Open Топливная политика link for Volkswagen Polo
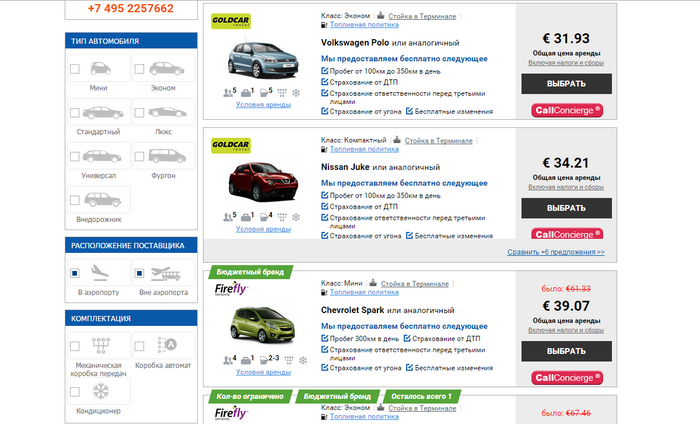700x424 pixels. (x=364, y=25)
